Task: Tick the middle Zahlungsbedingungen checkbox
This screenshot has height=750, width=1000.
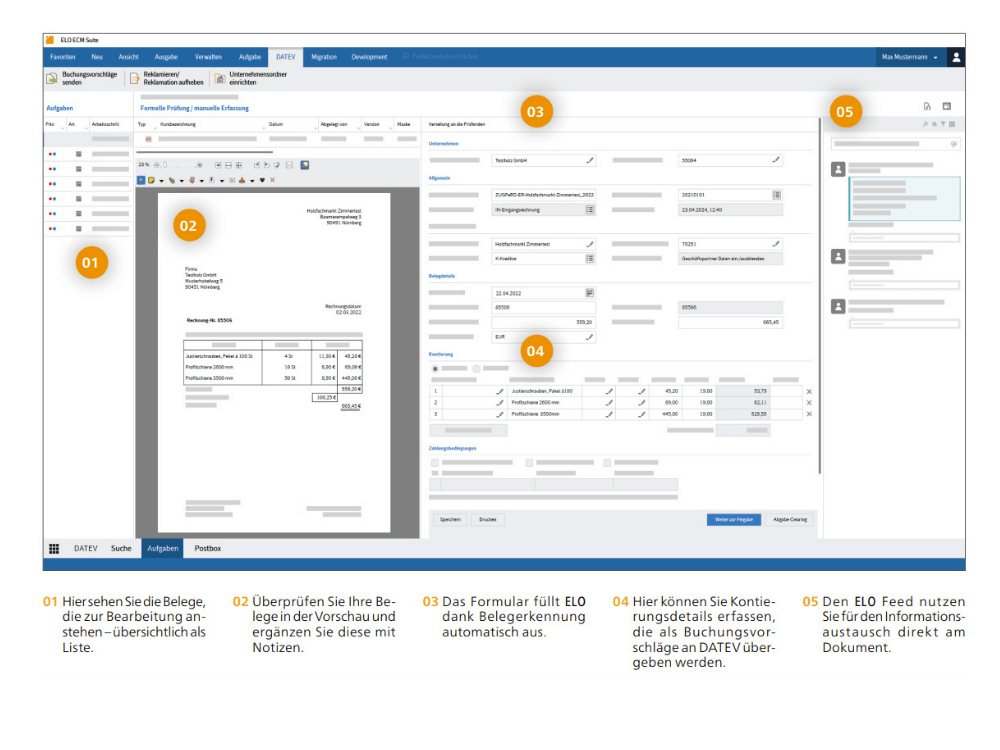Action: [529, 462]
